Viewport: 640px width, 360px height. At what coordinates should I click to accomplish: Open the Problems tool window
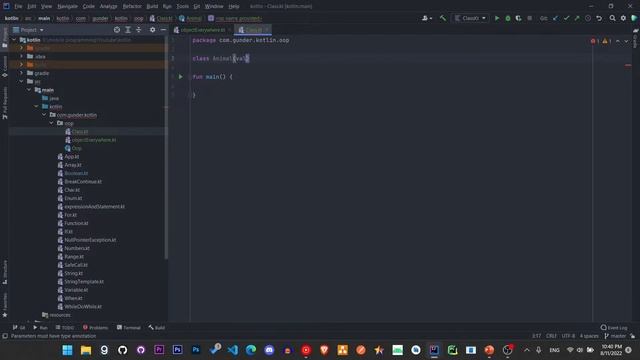[x=95, y=327]
